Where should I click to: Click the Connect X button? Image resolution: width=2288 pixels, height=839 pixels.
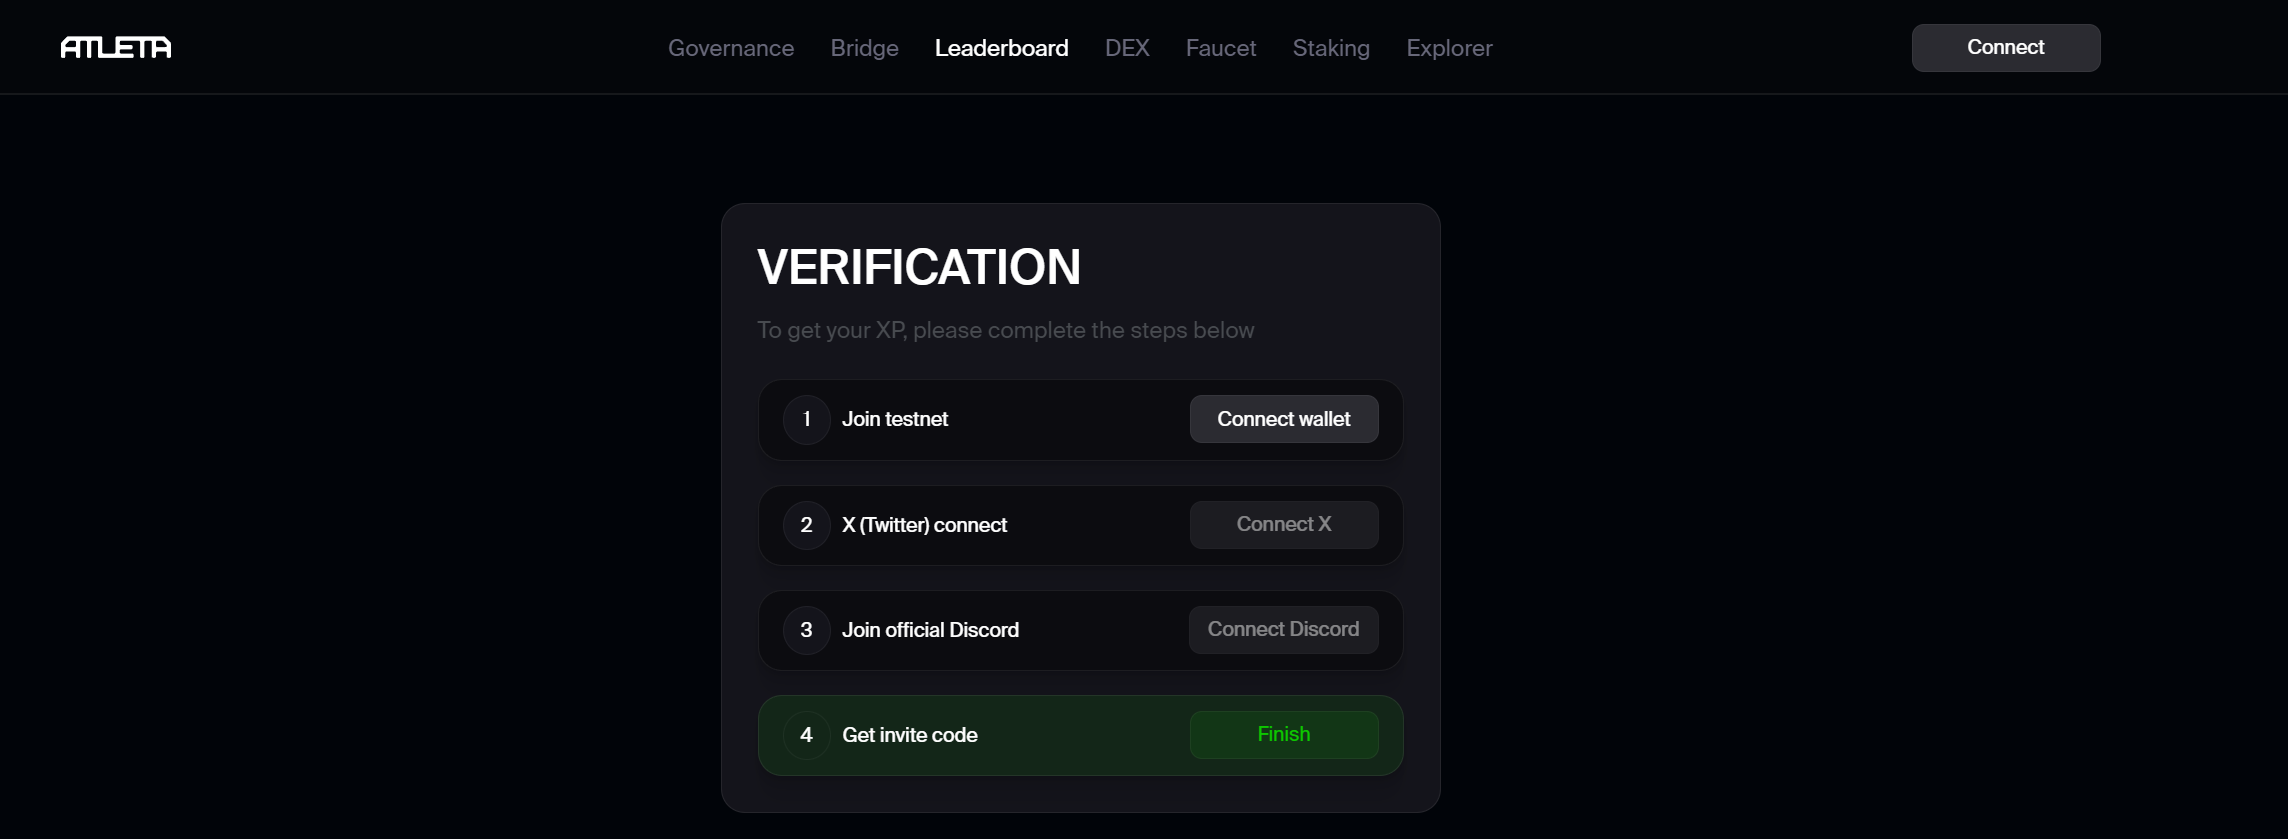pos(1284,524)
